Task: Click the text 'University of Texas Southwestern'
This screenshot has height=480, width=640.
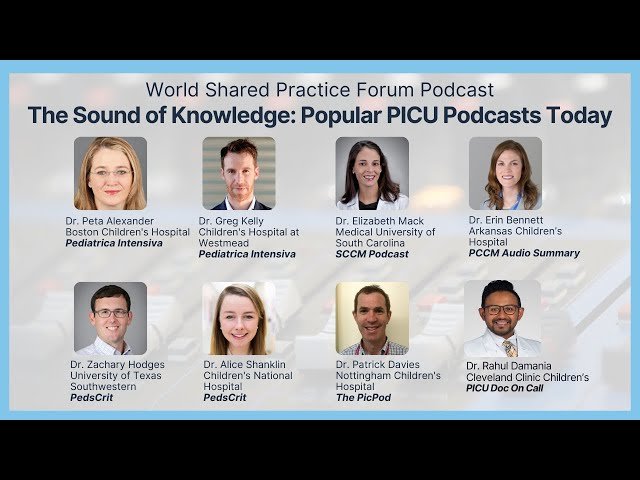Action: tap(116, 381)
